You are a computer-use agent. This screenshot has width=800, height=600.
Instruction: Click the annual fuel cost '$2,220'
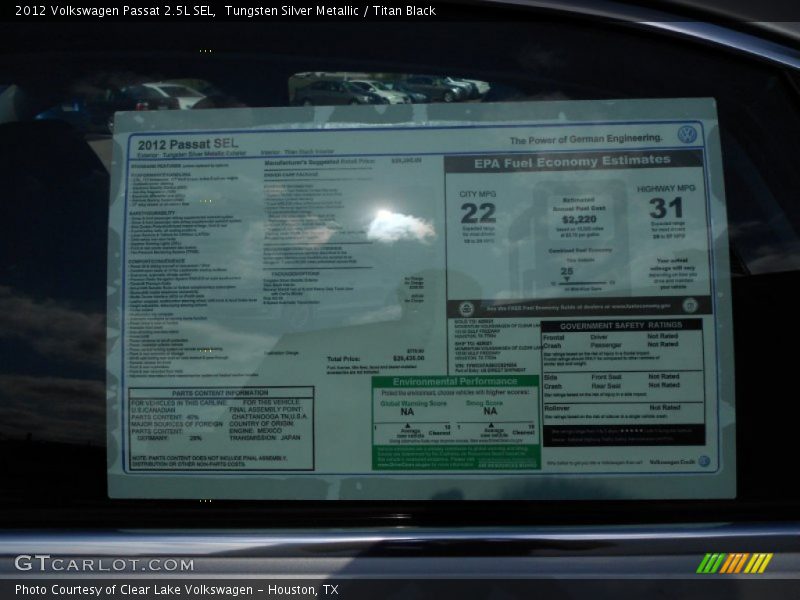click(579, 219)
